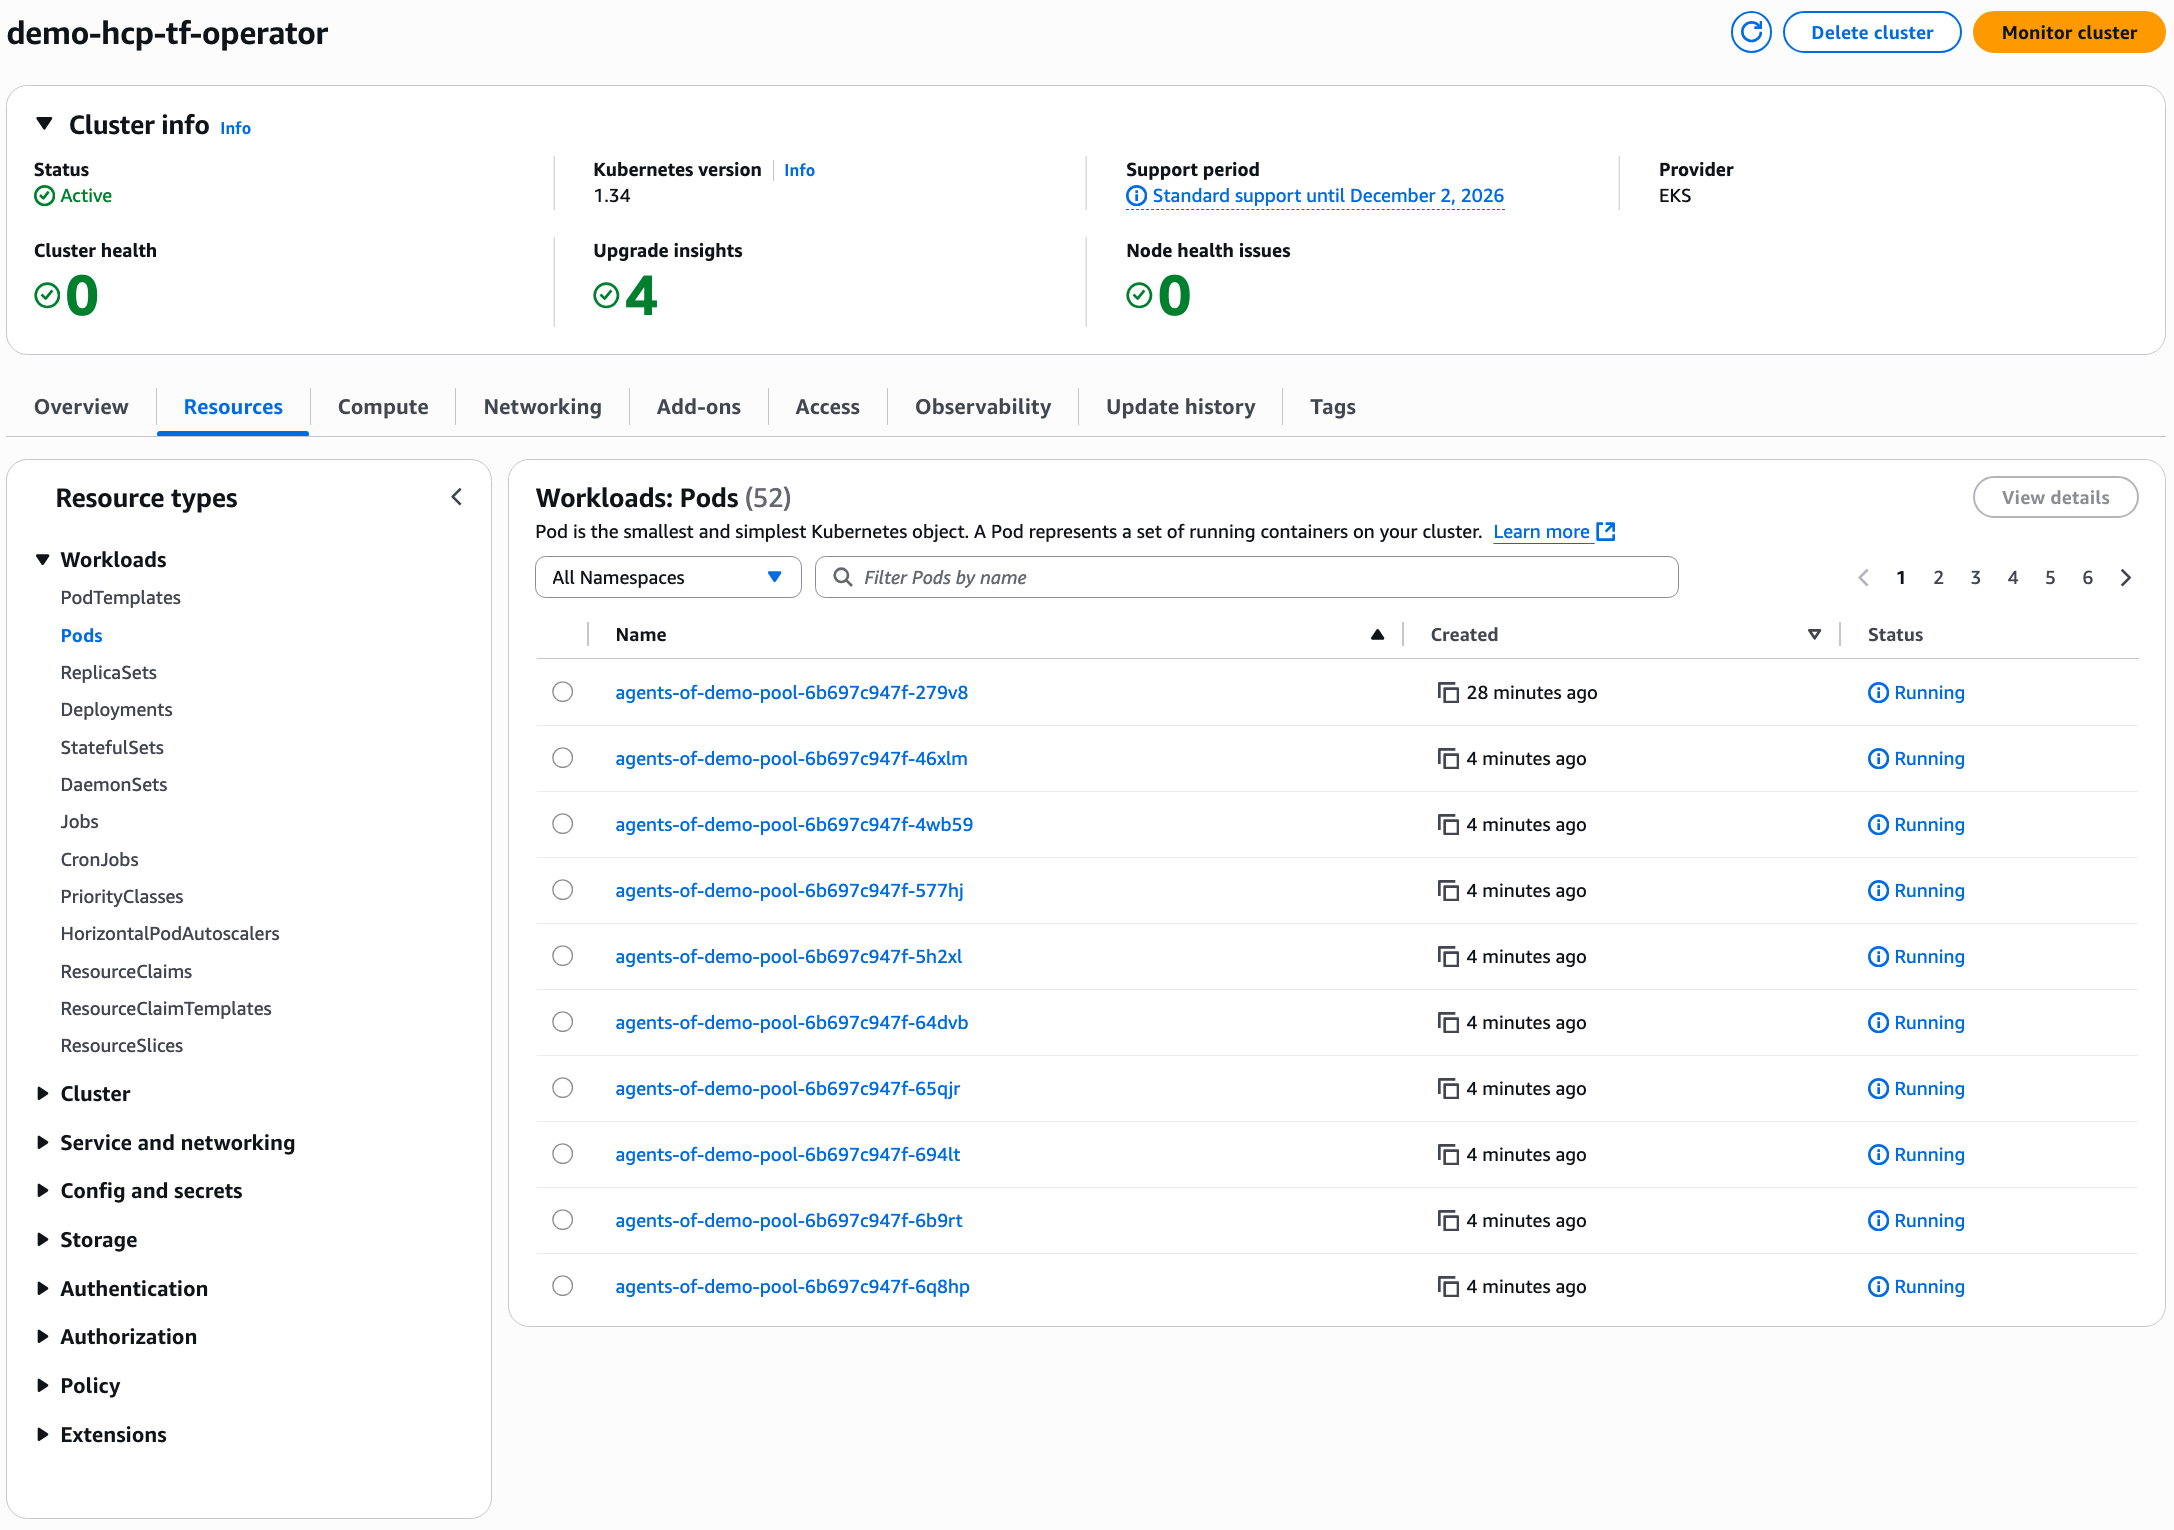
Task: Open Standard support until December 2026 link
Action: click(1326, 196)
